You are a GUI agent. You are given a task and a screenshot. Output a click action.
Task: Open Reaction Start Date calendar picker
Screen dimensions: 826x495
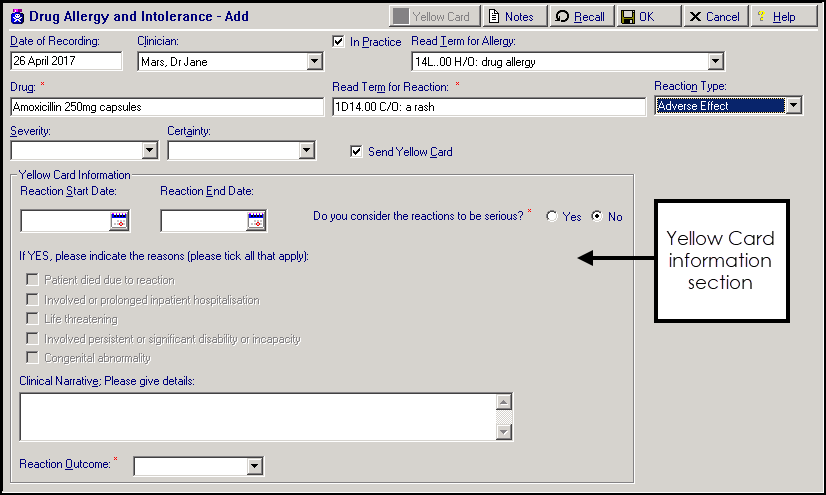pos(120,221)
